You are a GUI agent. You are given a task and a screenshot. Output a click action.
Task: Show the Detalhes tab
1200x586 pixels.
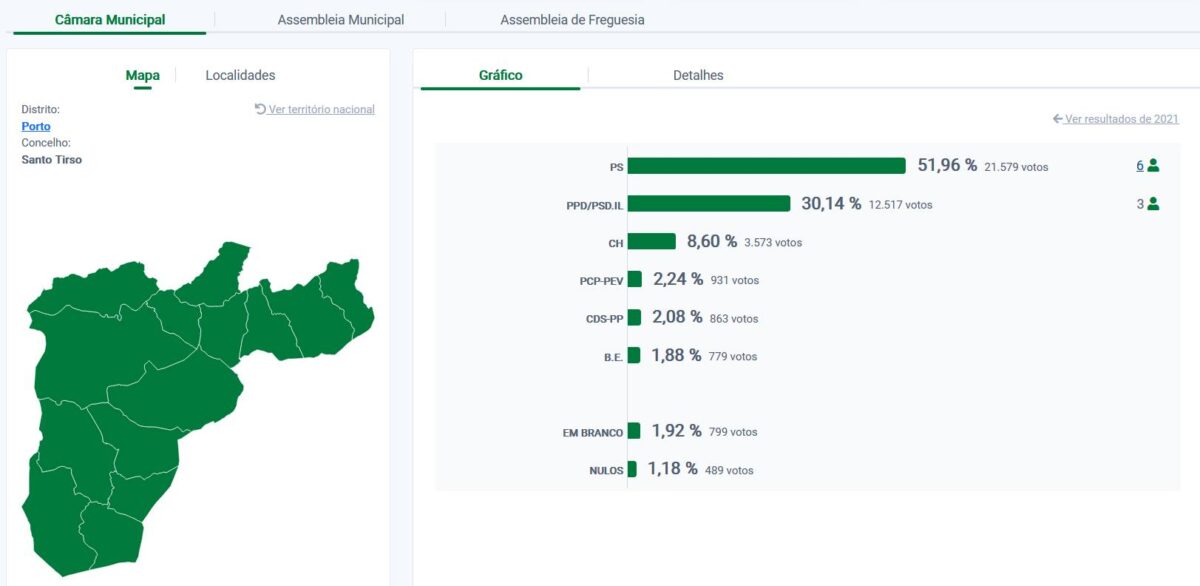click(x=698, y=75)
